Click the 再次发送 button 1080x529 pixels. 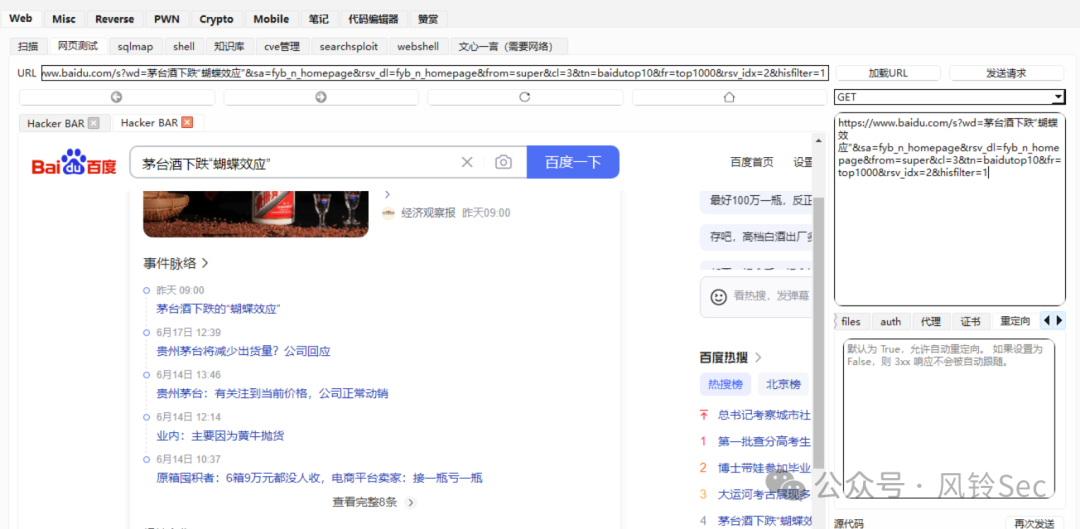coord(1034,523)
